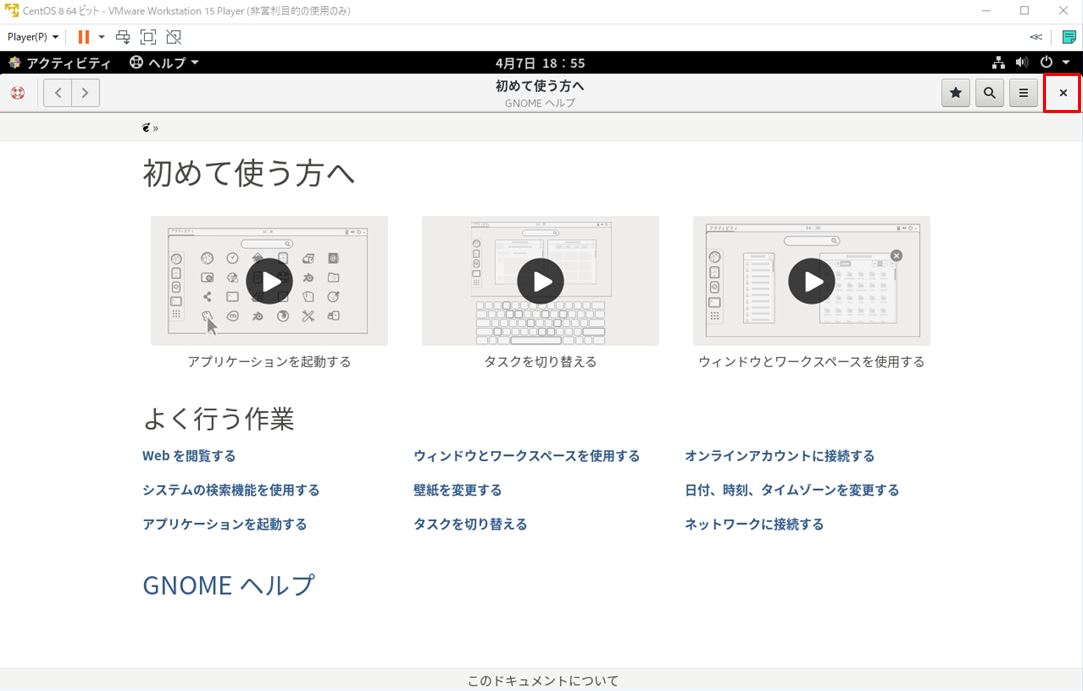The width and height of the screenshot is (1083, 691).
Task: Click the clock 4月7日 18:55
Action: coord(540,63)
